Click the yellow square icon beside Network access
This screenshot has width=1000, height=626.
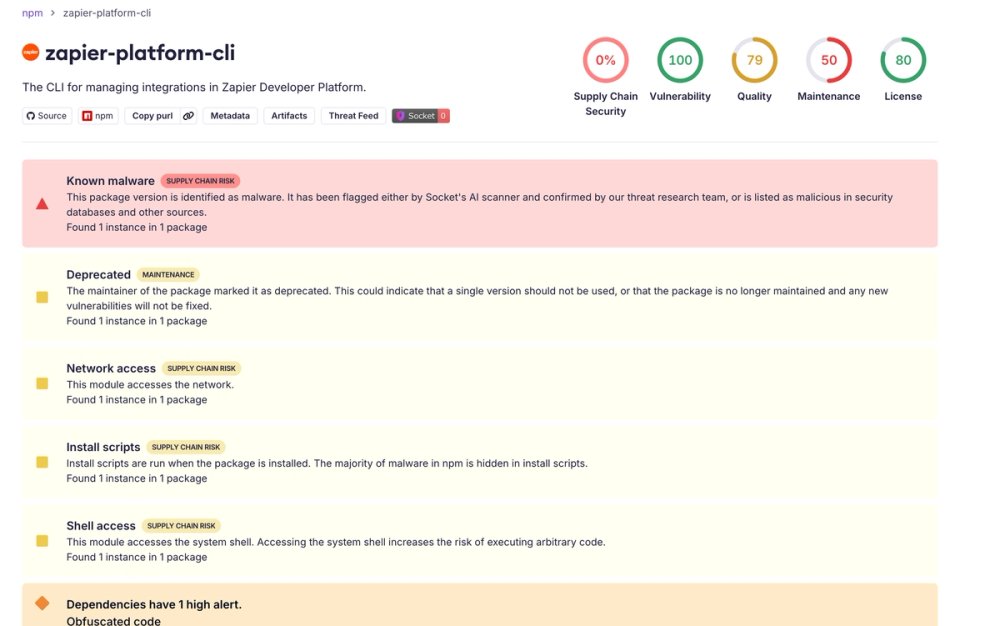coord(41,383)
